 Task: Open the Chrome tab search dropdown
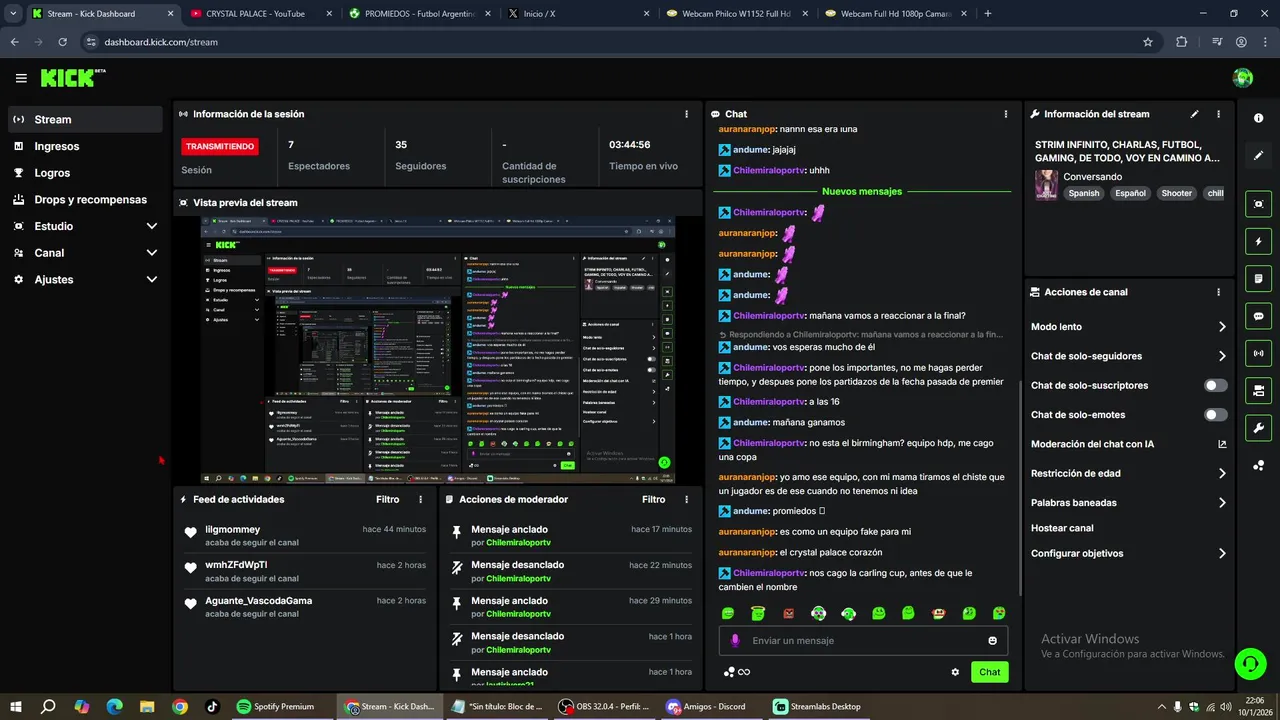(13, 13)
